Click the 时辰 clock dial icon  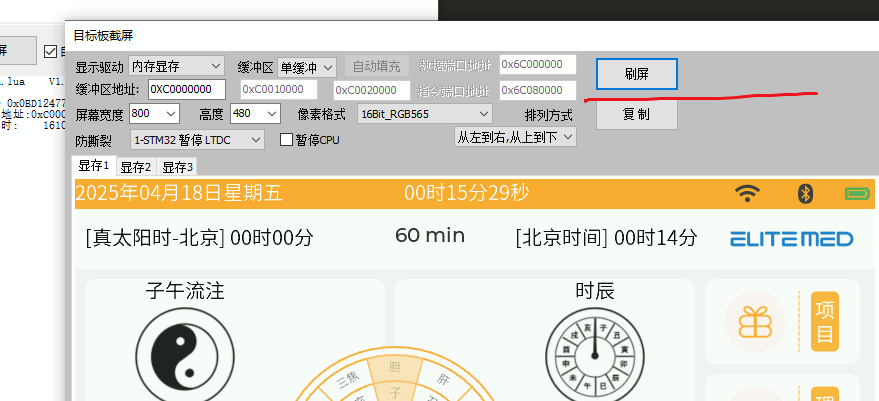point(593,350)
